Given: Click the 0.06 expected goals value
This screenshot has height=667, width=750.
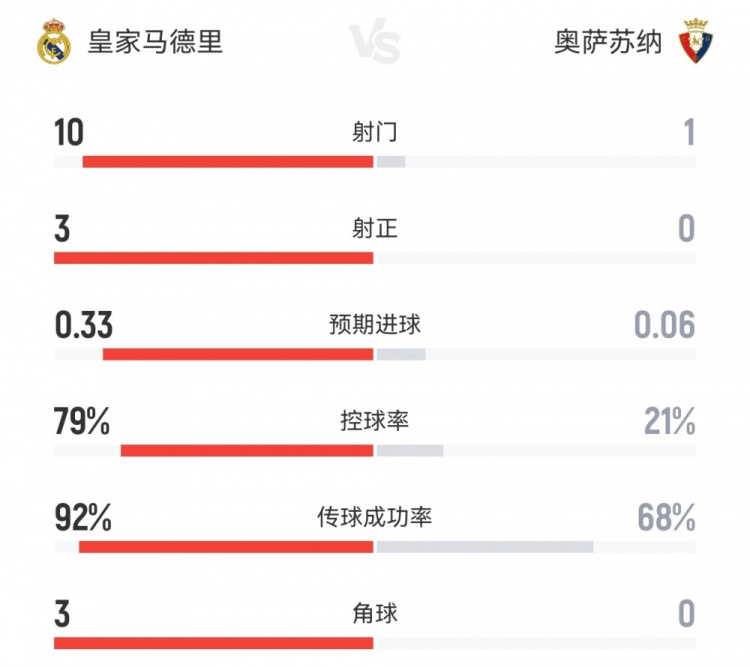Looking at the screenshot, I should 664,325.
